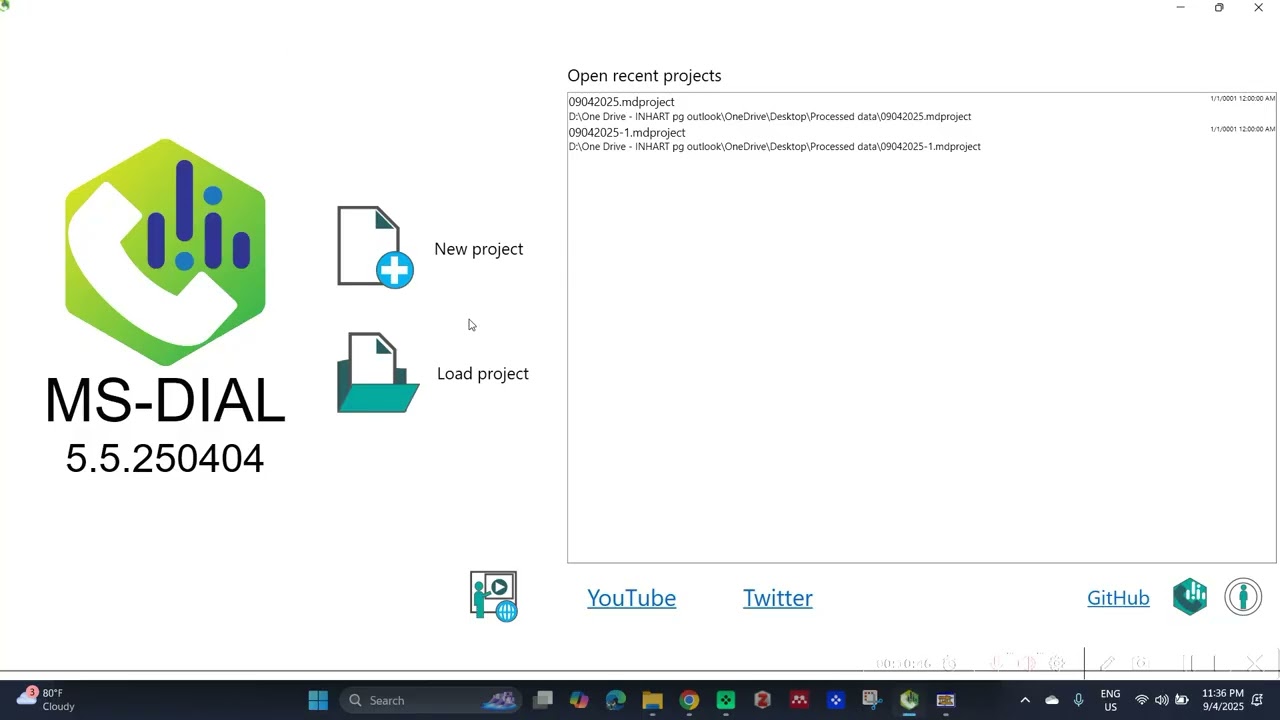Open Google Chrome from the taskbar
The image size is (1280, 720).
689,700
